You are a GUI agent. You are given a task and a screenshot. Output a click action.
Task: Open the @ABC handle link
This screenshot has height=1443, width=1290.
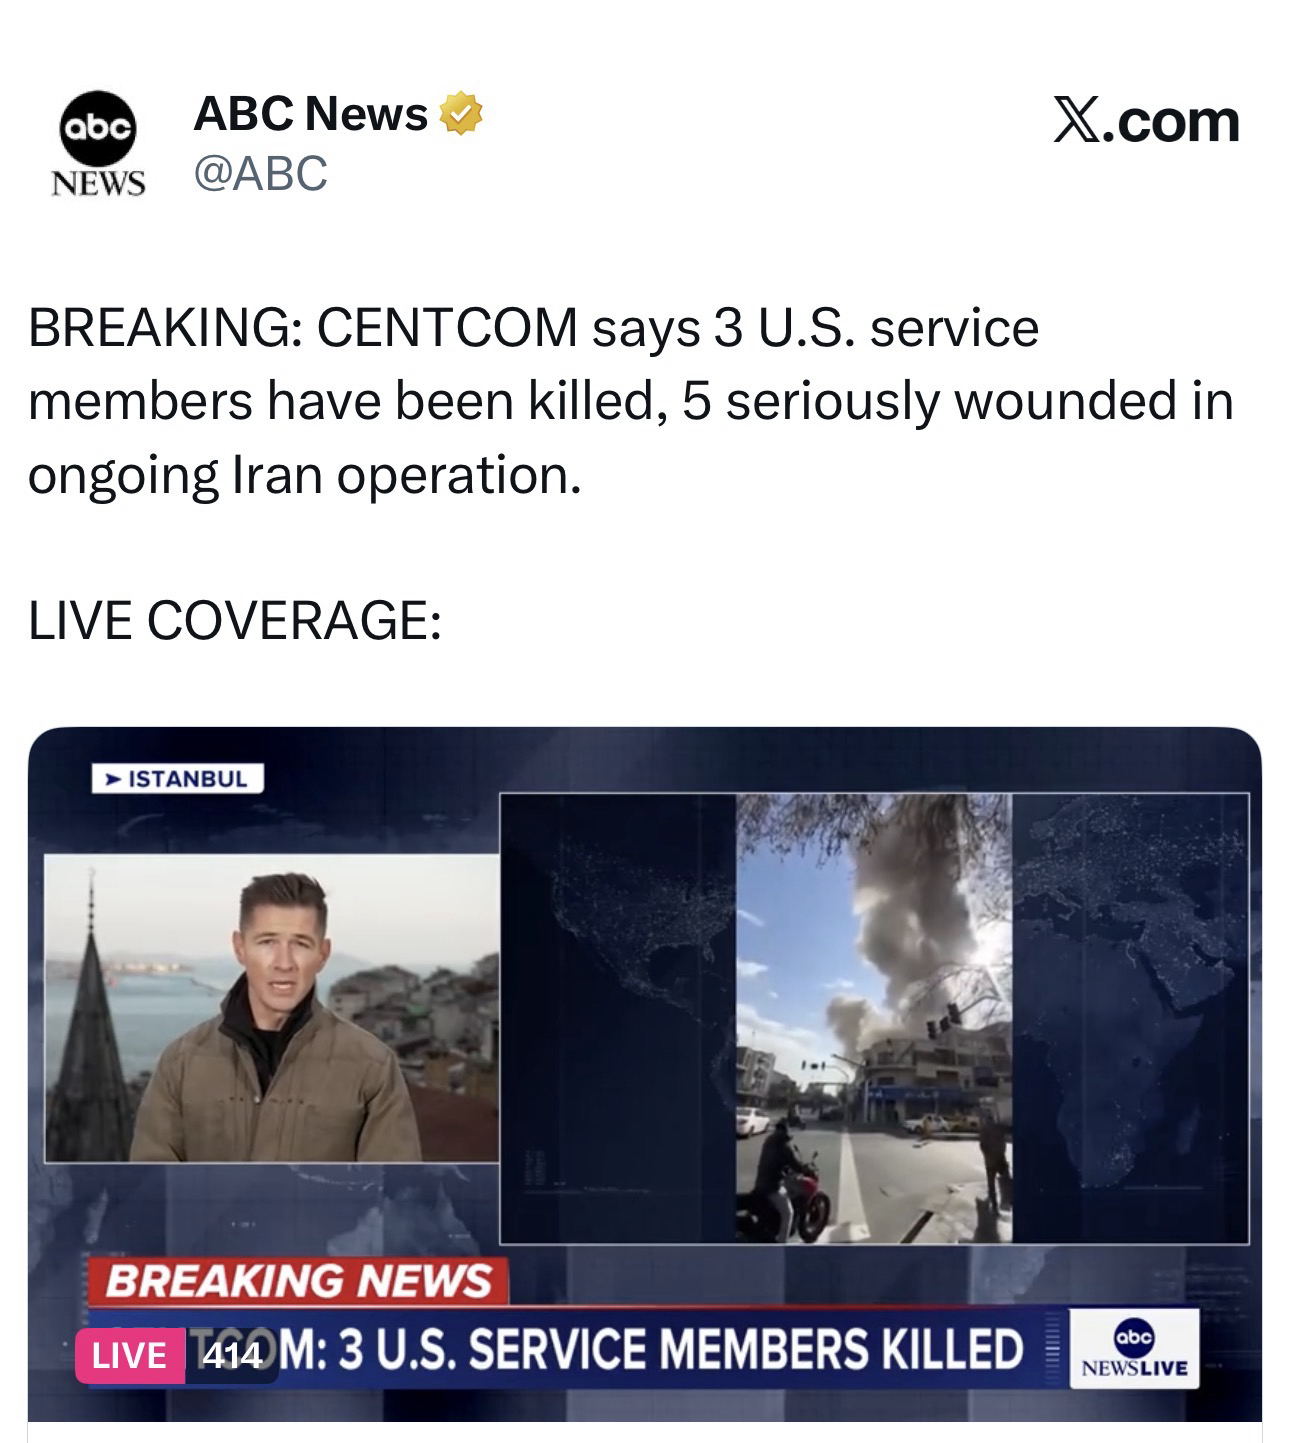click(x=260, y=173)
